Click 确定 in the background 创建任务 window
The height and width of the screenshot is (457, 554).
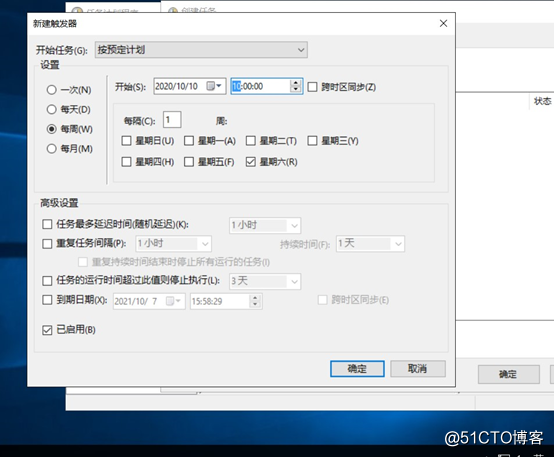[508, 374]
